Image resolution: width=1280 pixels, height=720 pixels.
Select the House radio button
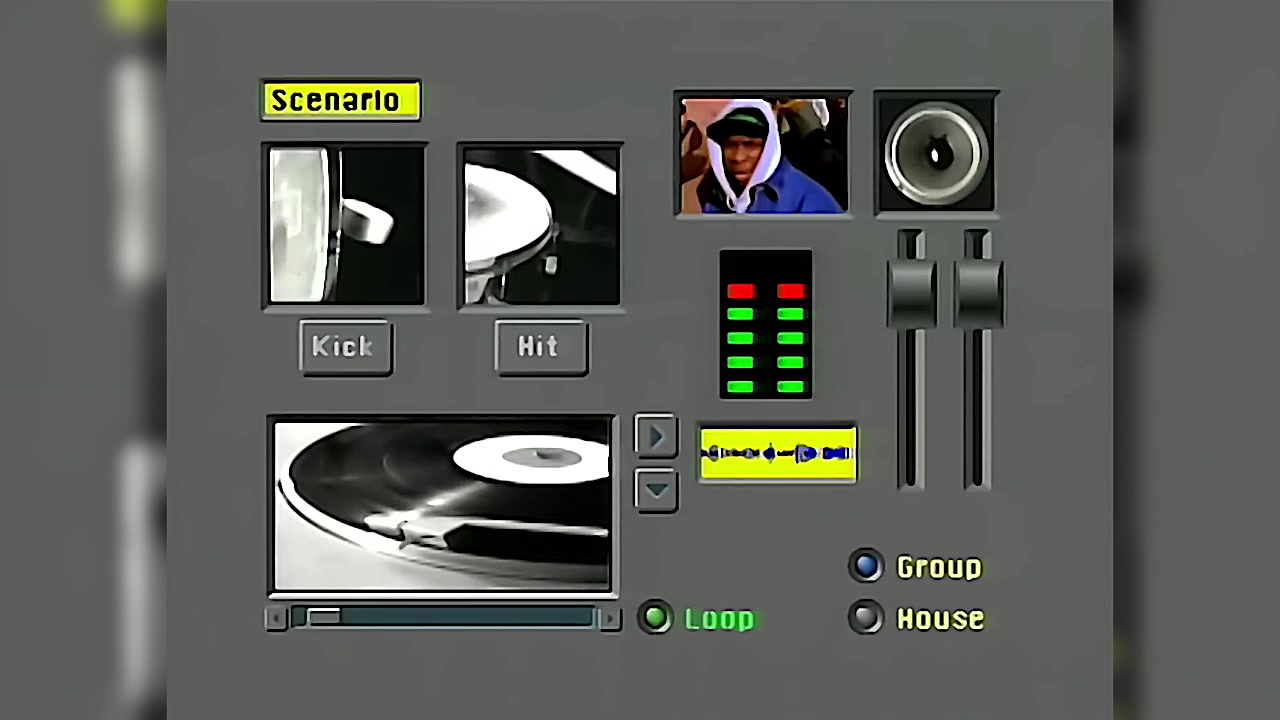[866, 618]
